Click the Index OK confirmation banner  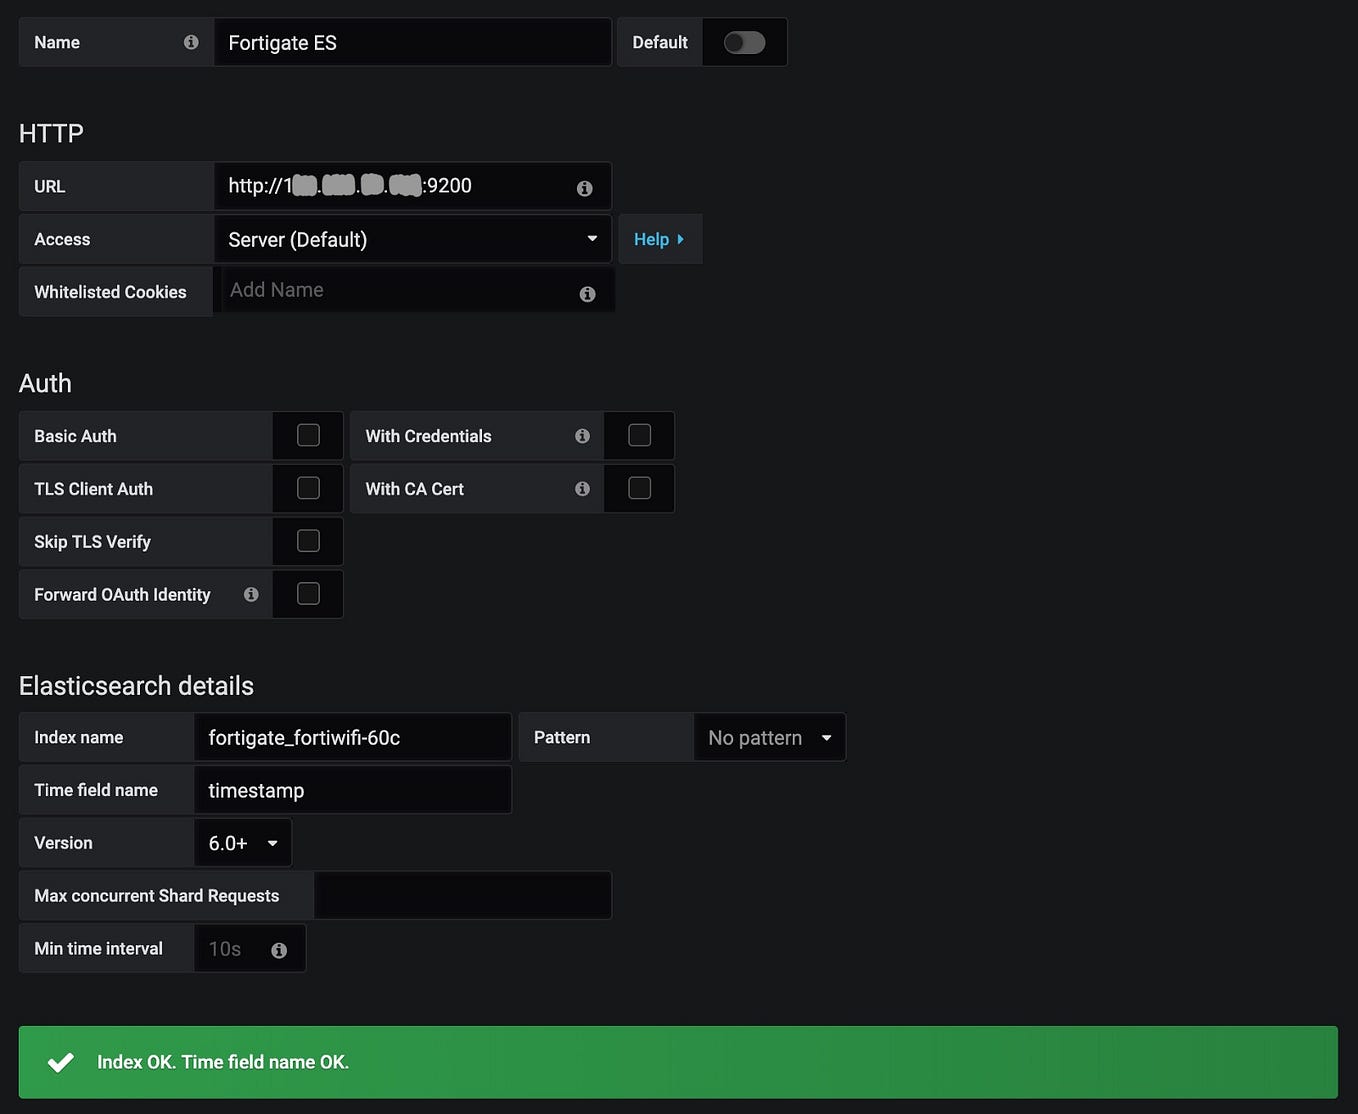coord(678,1062)
